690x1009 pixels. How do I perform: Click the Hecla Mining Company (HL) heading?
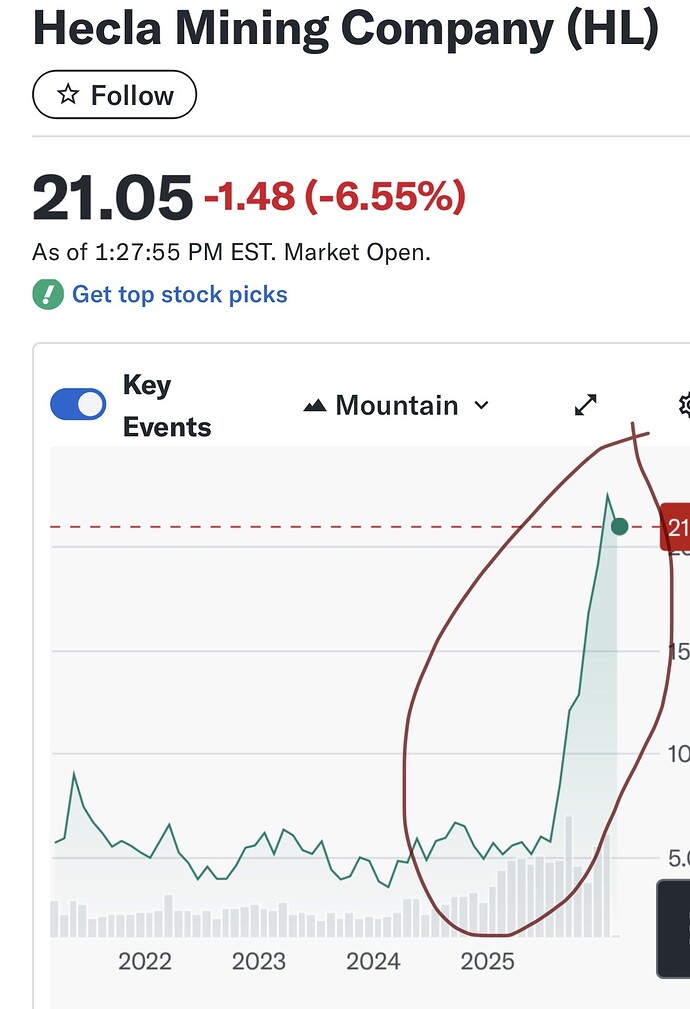(x=345, y=30)
